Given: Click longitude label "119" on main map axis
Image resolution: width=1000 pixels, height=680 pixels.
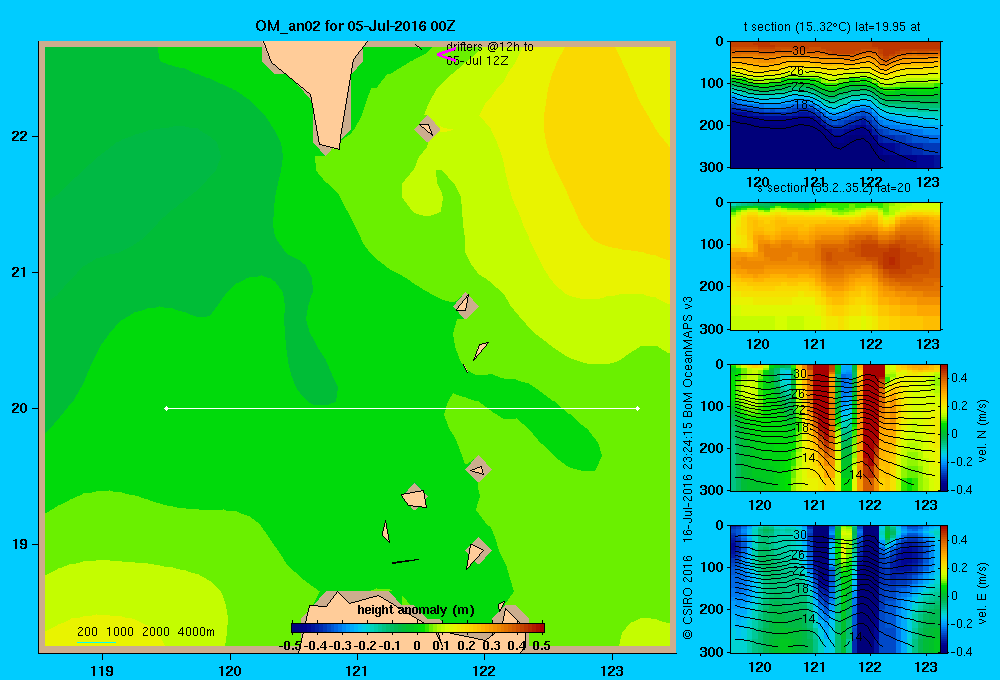Looking at the screenshot, I should click(x=102, y=670).
